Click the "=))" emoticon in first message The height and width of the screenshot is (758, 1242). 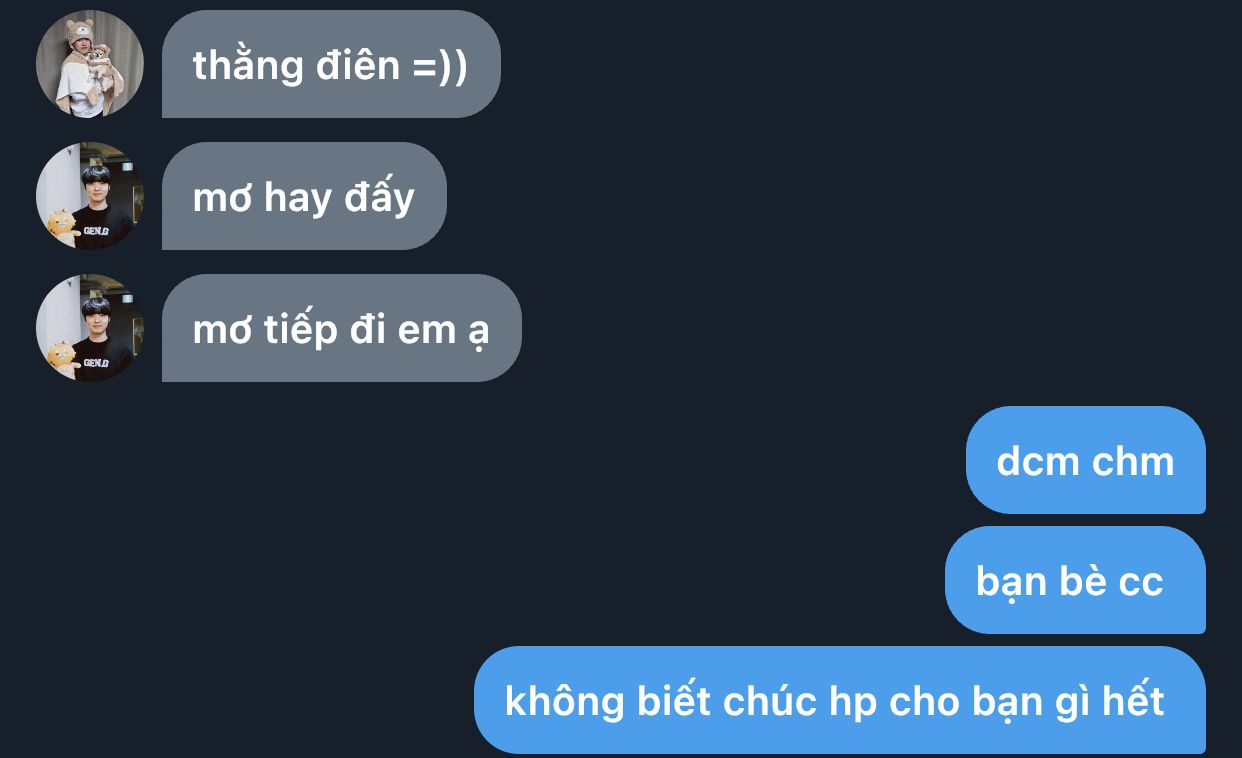440,65
